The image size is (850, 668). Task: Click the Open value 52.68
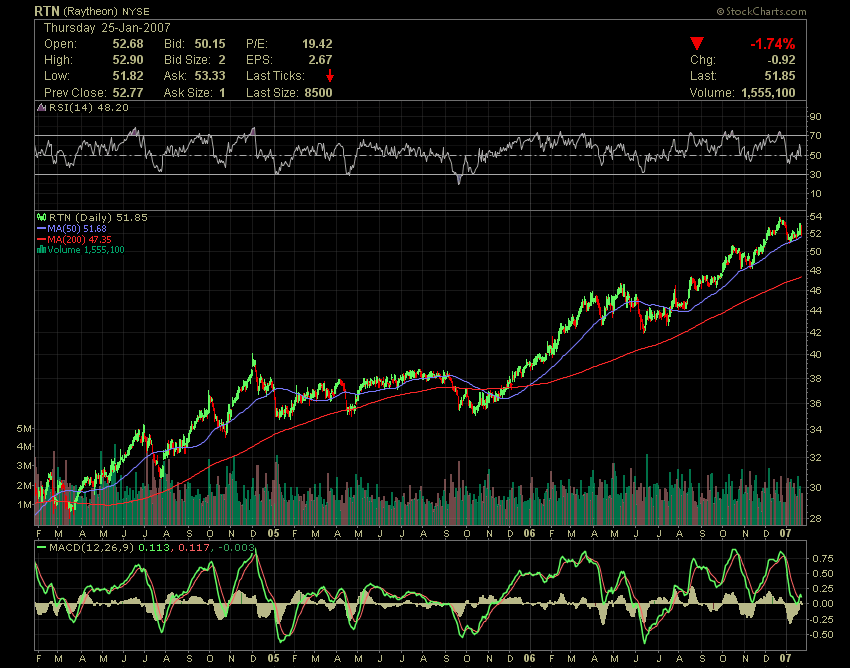[128, 44]
